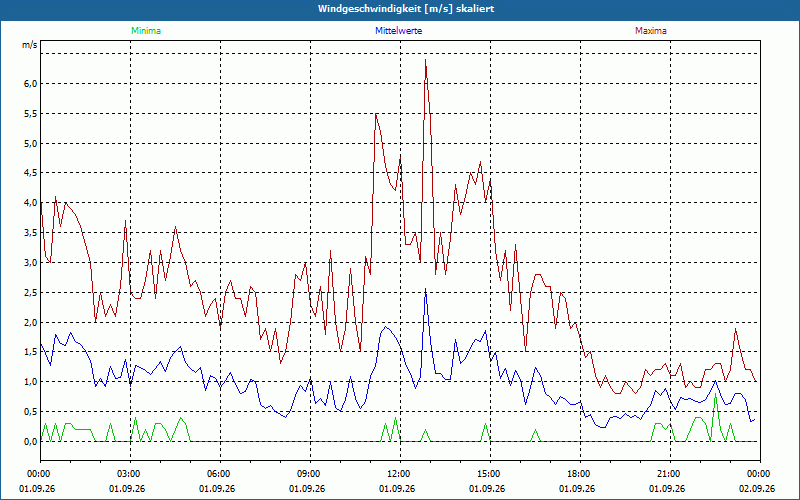Click the 1,0 y-axis value

[x=31, y=382]
